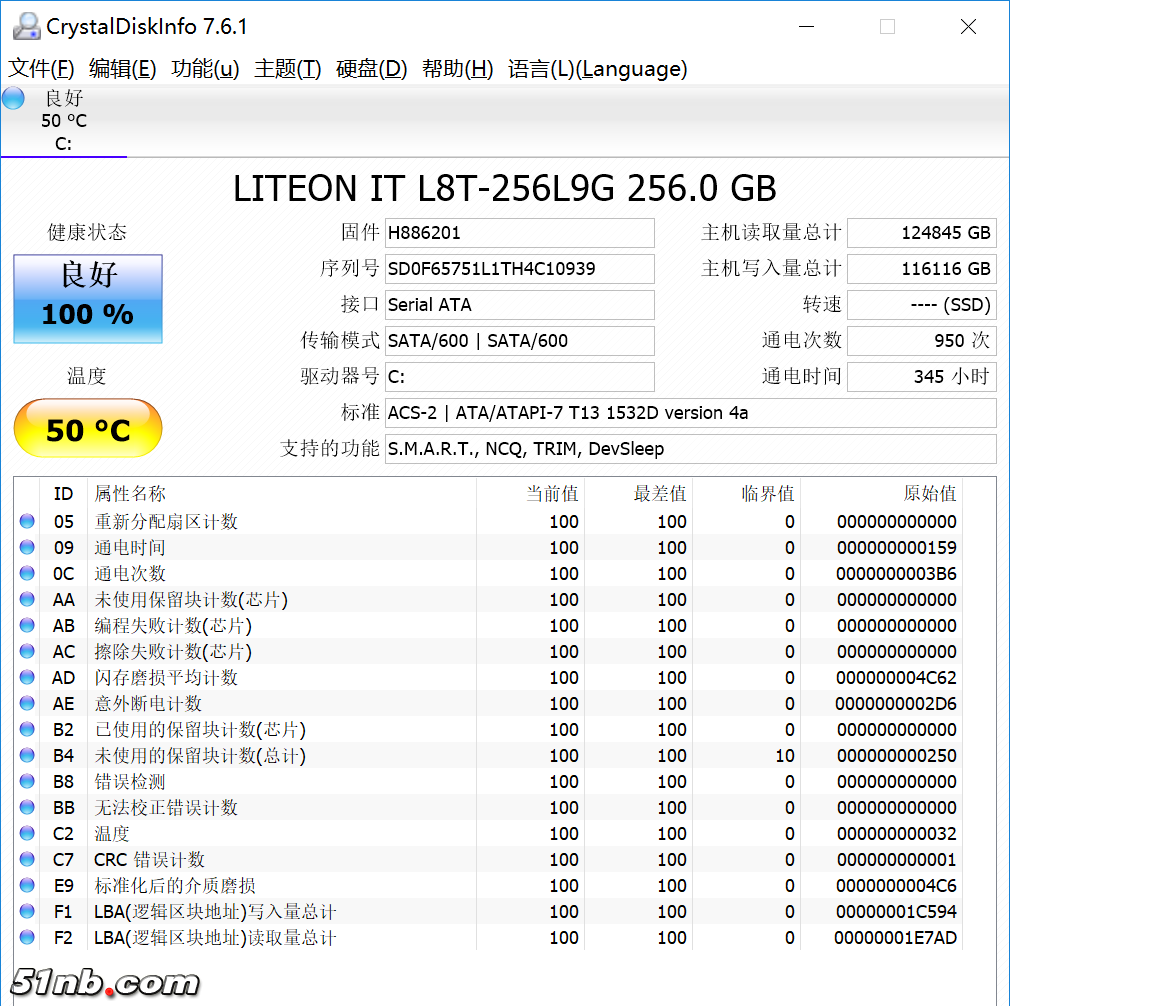Viewport: 1152px width, 1006px height.
Task: Open the 硬盘(D) menu
Action: (371, 69)
